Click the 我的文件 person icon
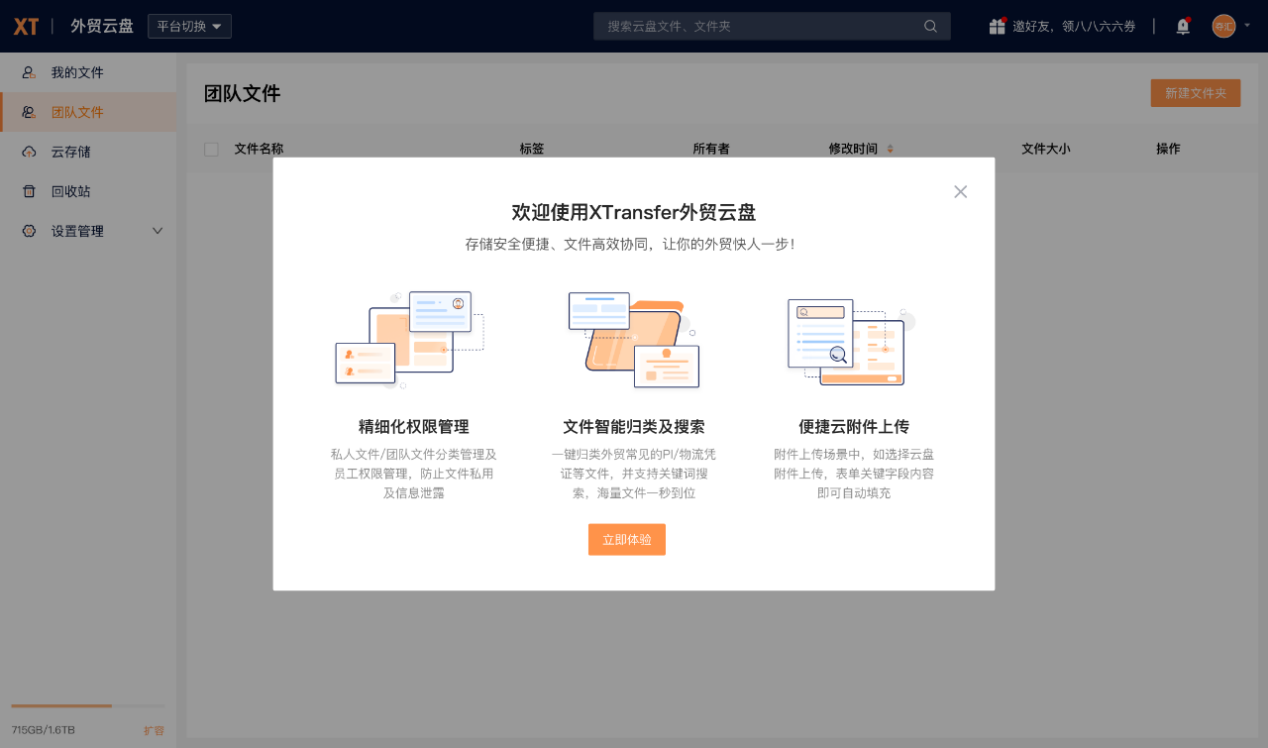Screen dimensions: 1268x748 [29, 72]
